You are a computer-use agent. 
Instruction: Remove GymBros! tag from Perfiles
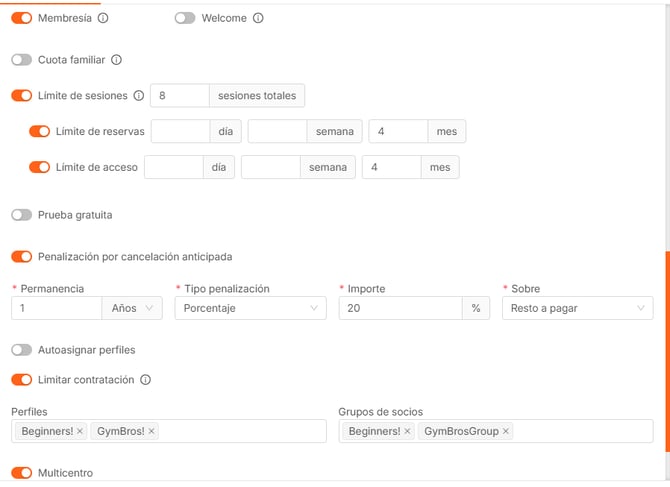(152, 431)
